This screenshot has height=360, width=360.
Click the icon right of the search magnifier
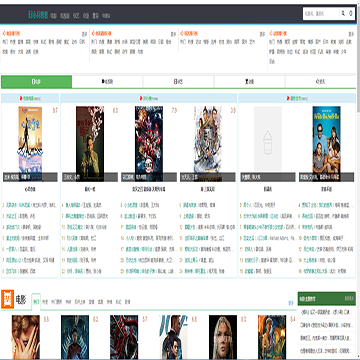coord(350,14)
